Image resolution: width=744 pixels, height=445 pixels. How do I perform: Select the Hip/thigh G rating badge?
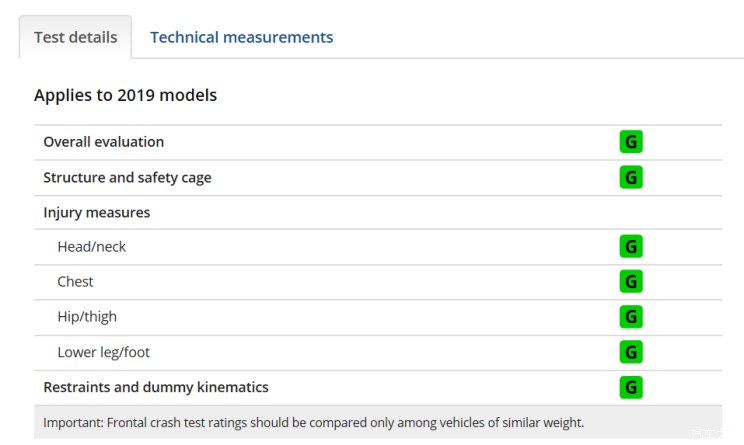[x=631, y=316]
